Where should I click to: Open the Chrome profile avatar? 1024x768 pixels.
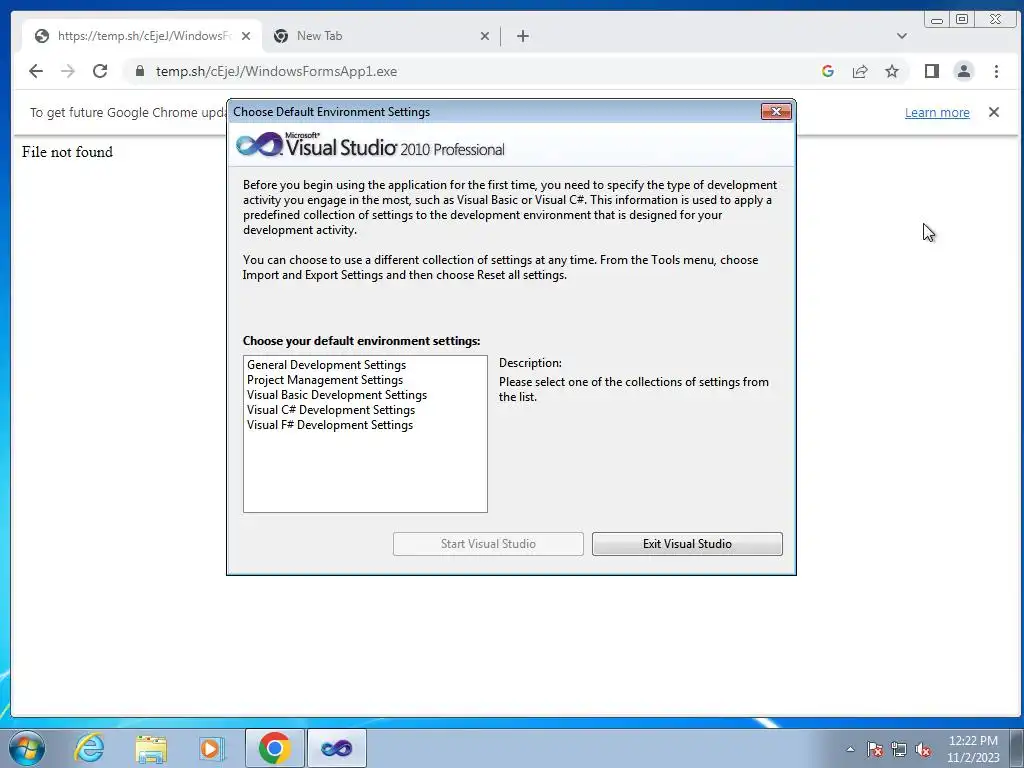tap(963, 71)
